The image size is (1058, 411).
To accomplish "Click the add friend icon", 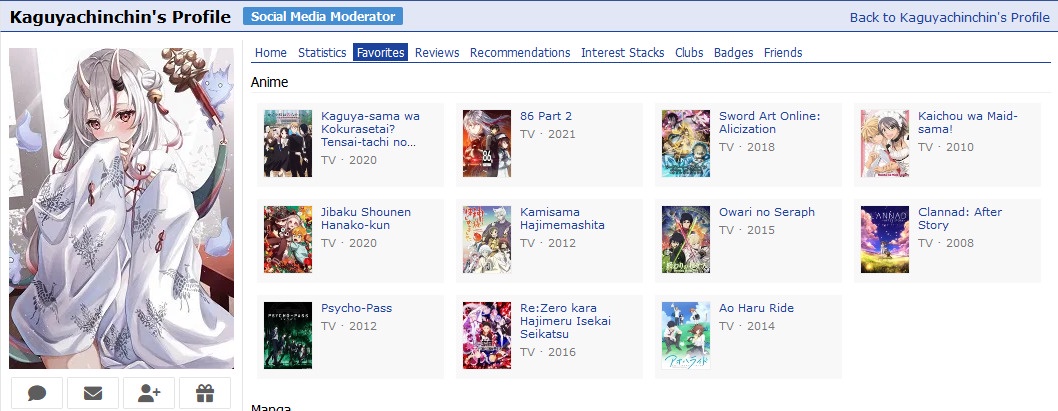I will [149, 393].
